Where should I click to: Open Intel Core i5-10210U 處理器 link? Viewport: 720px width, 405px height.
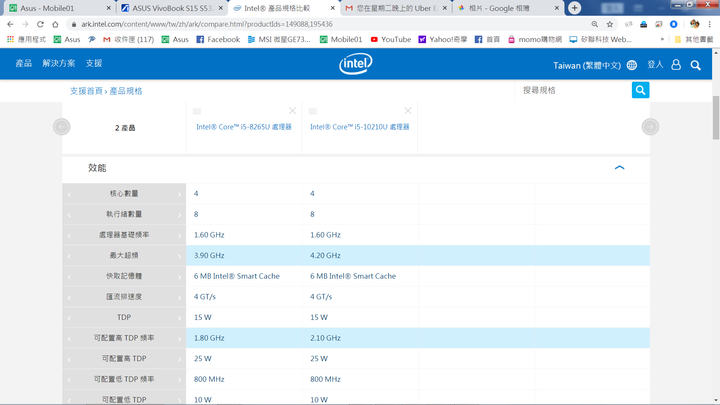360,127
